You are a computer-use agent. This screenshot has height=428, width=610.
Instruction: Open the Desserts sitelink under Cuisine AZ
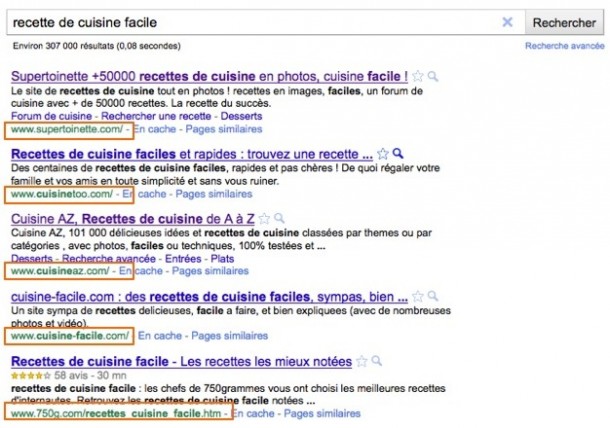click(x=32, y=259)
